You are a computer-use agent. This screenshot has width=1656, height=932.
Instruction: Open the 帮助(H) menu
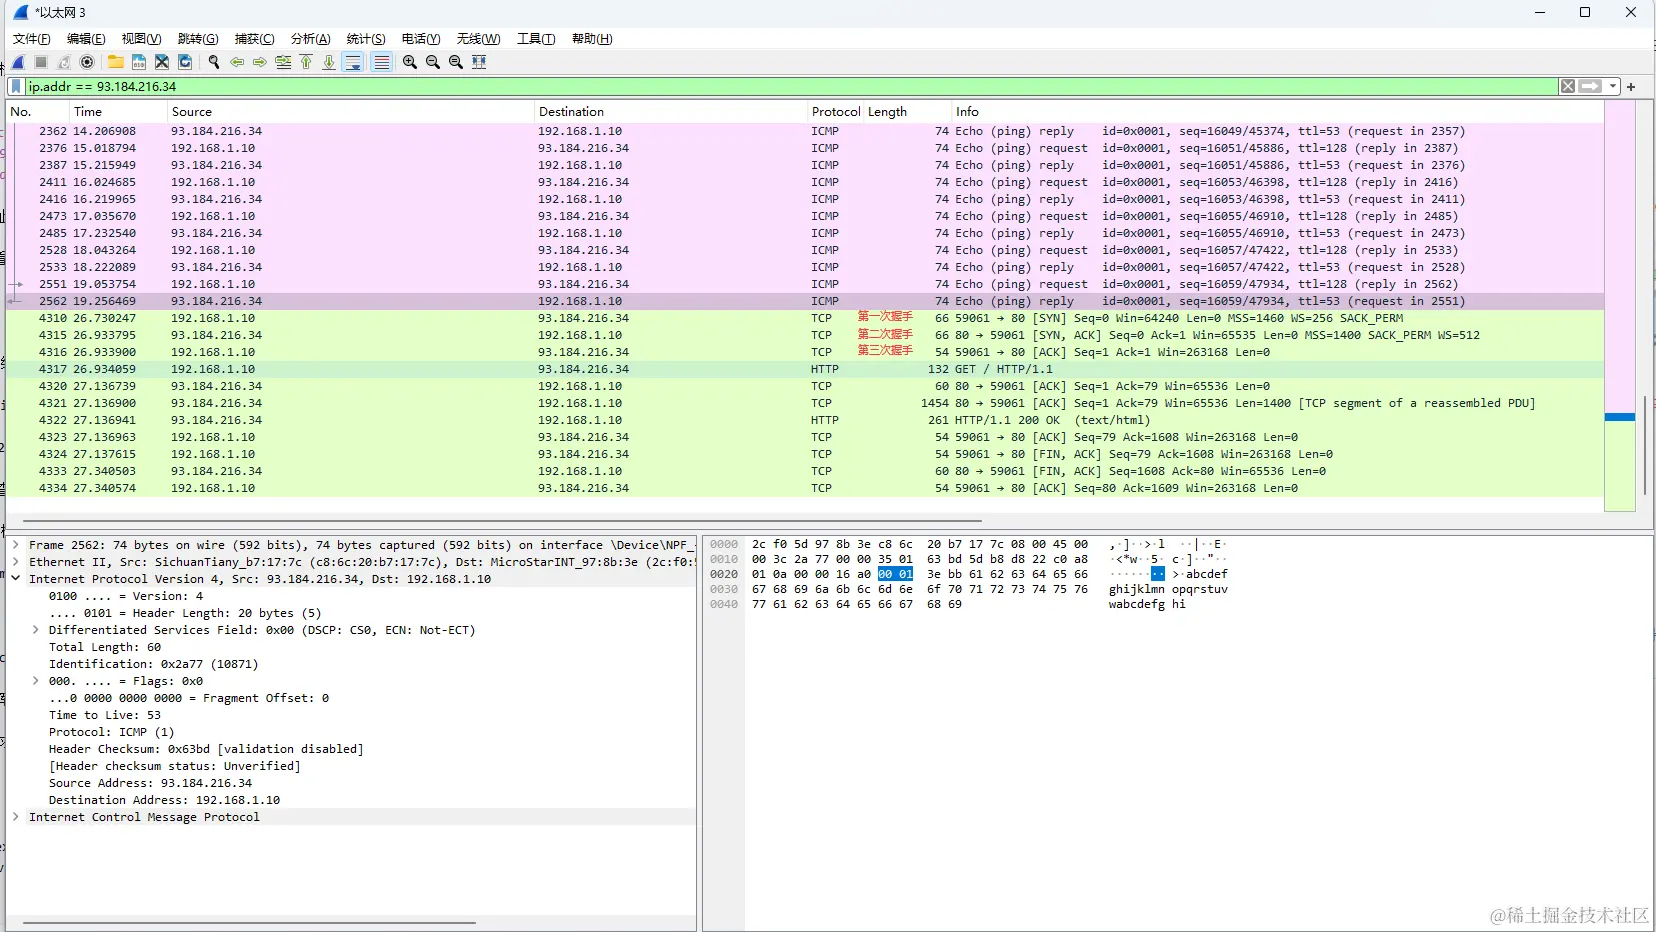pos(592,39)
